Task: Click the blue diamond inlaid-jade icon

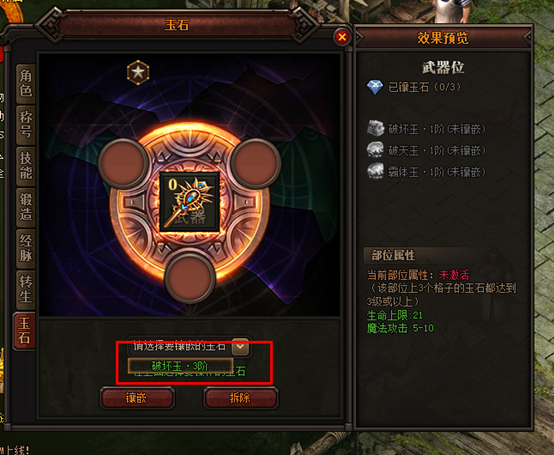Action: point(375,87)
